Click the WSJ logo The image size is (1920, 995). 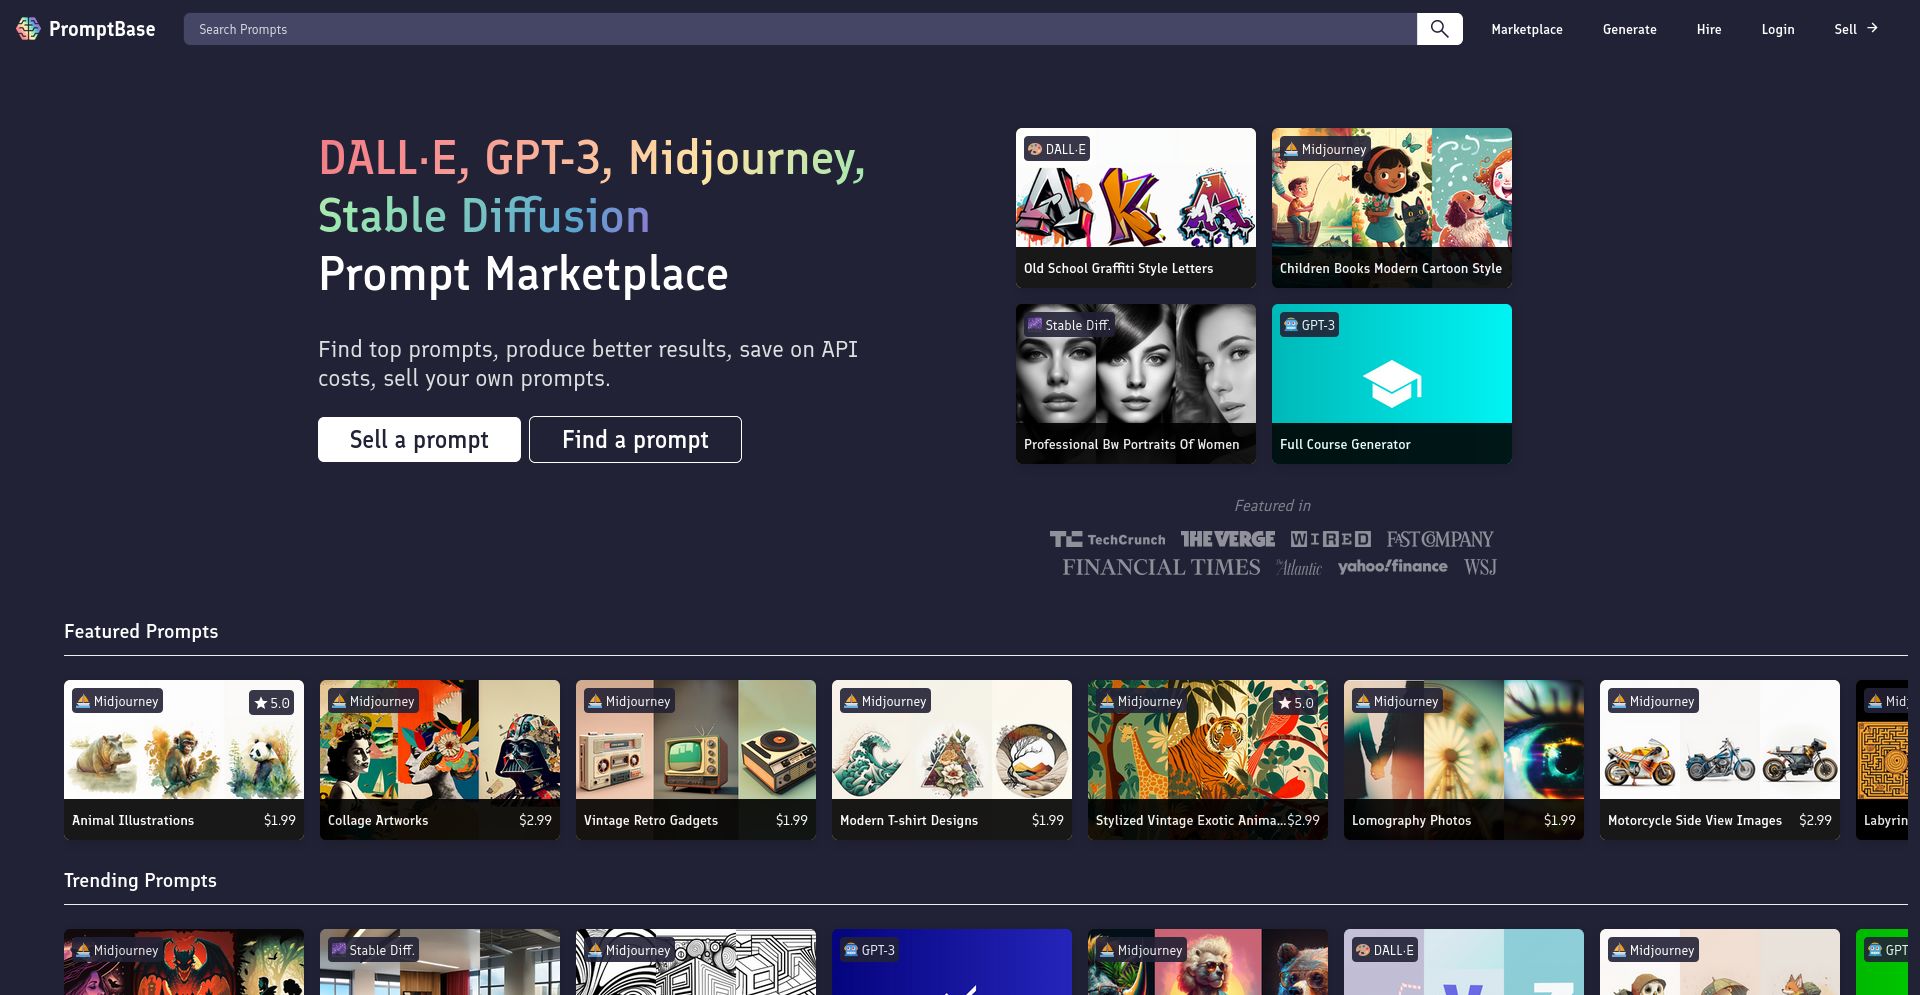(x=1480, y=567)
